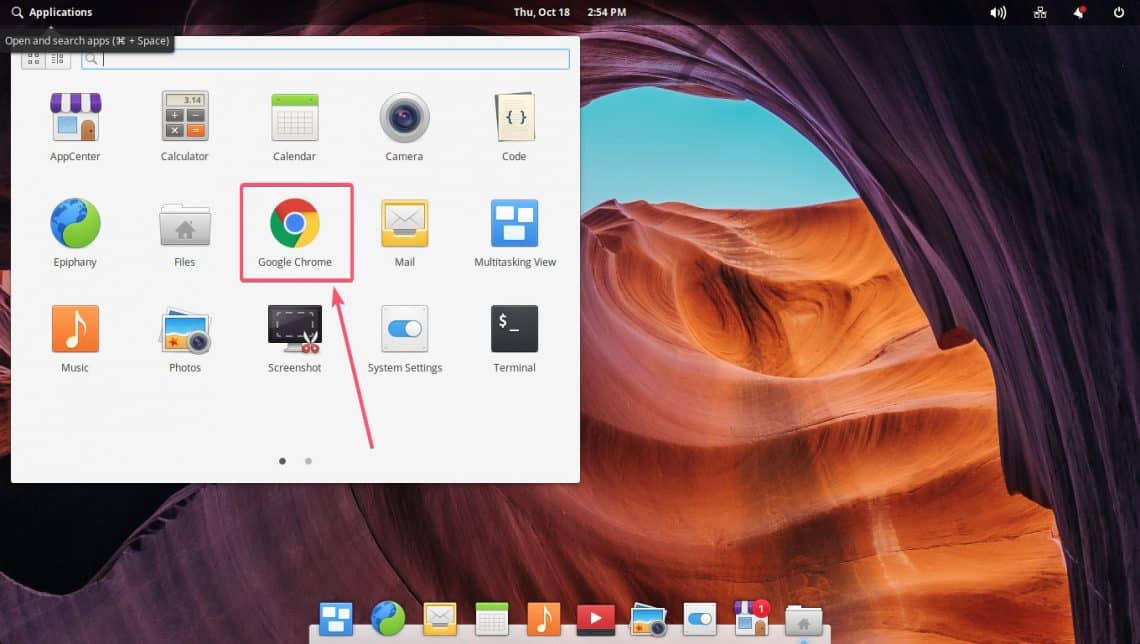Switch launcher to grid view
Viewport: 1140px width, 644px height.
pyautogui.click(x=33, y=59)
